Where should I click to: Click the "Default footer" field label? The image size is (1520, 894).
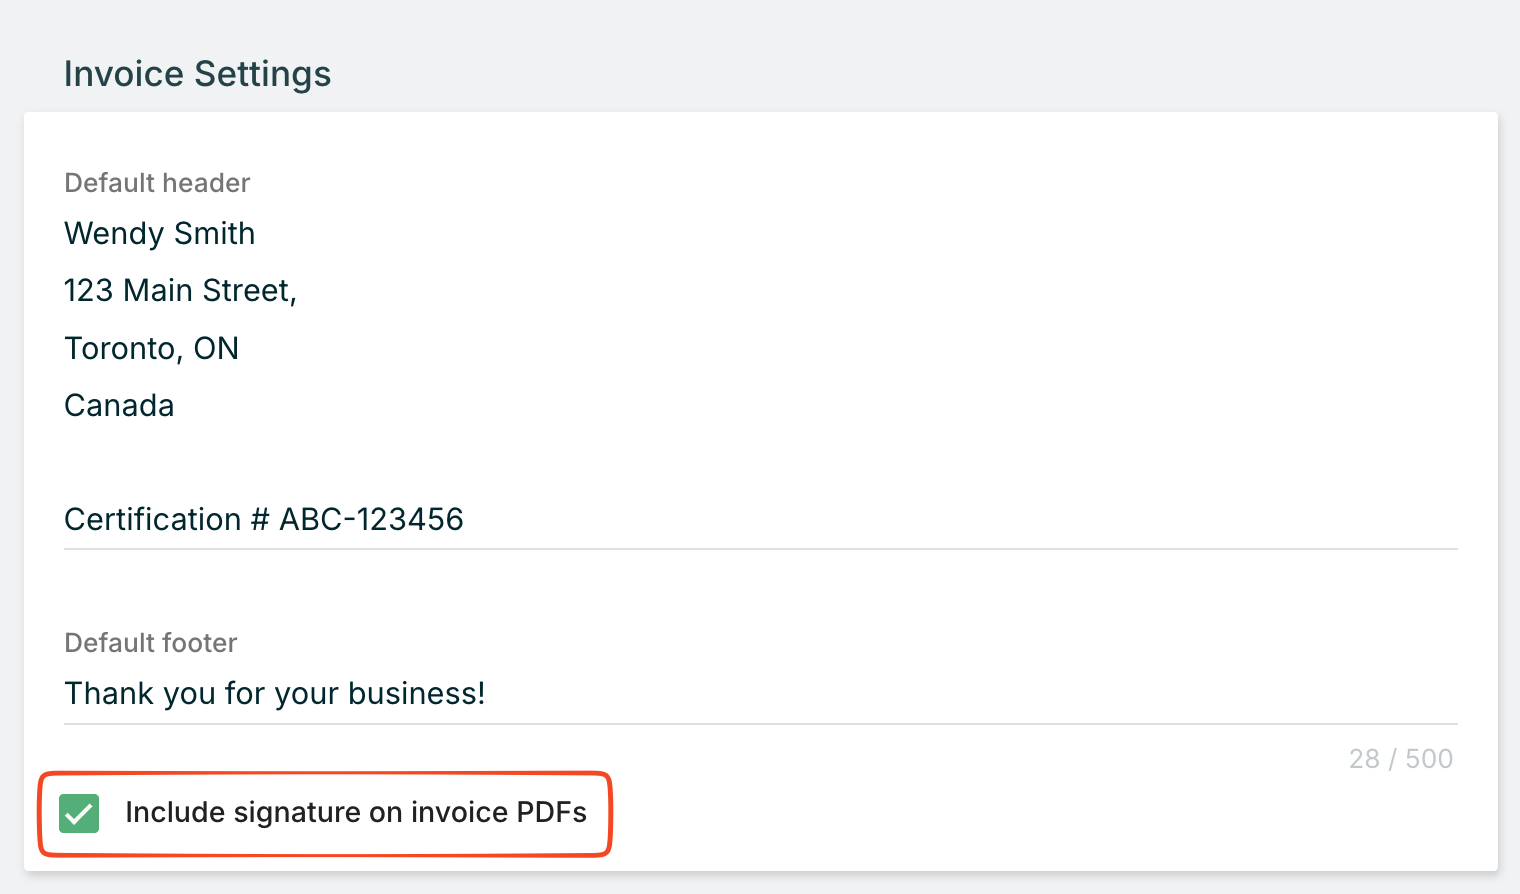(x=151, y=643)
